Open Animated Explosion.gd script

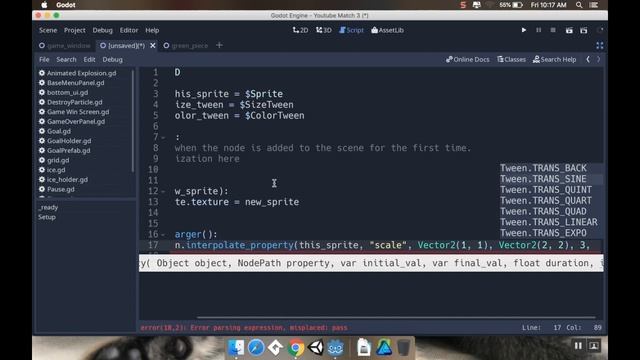click(x=78, y=73)
